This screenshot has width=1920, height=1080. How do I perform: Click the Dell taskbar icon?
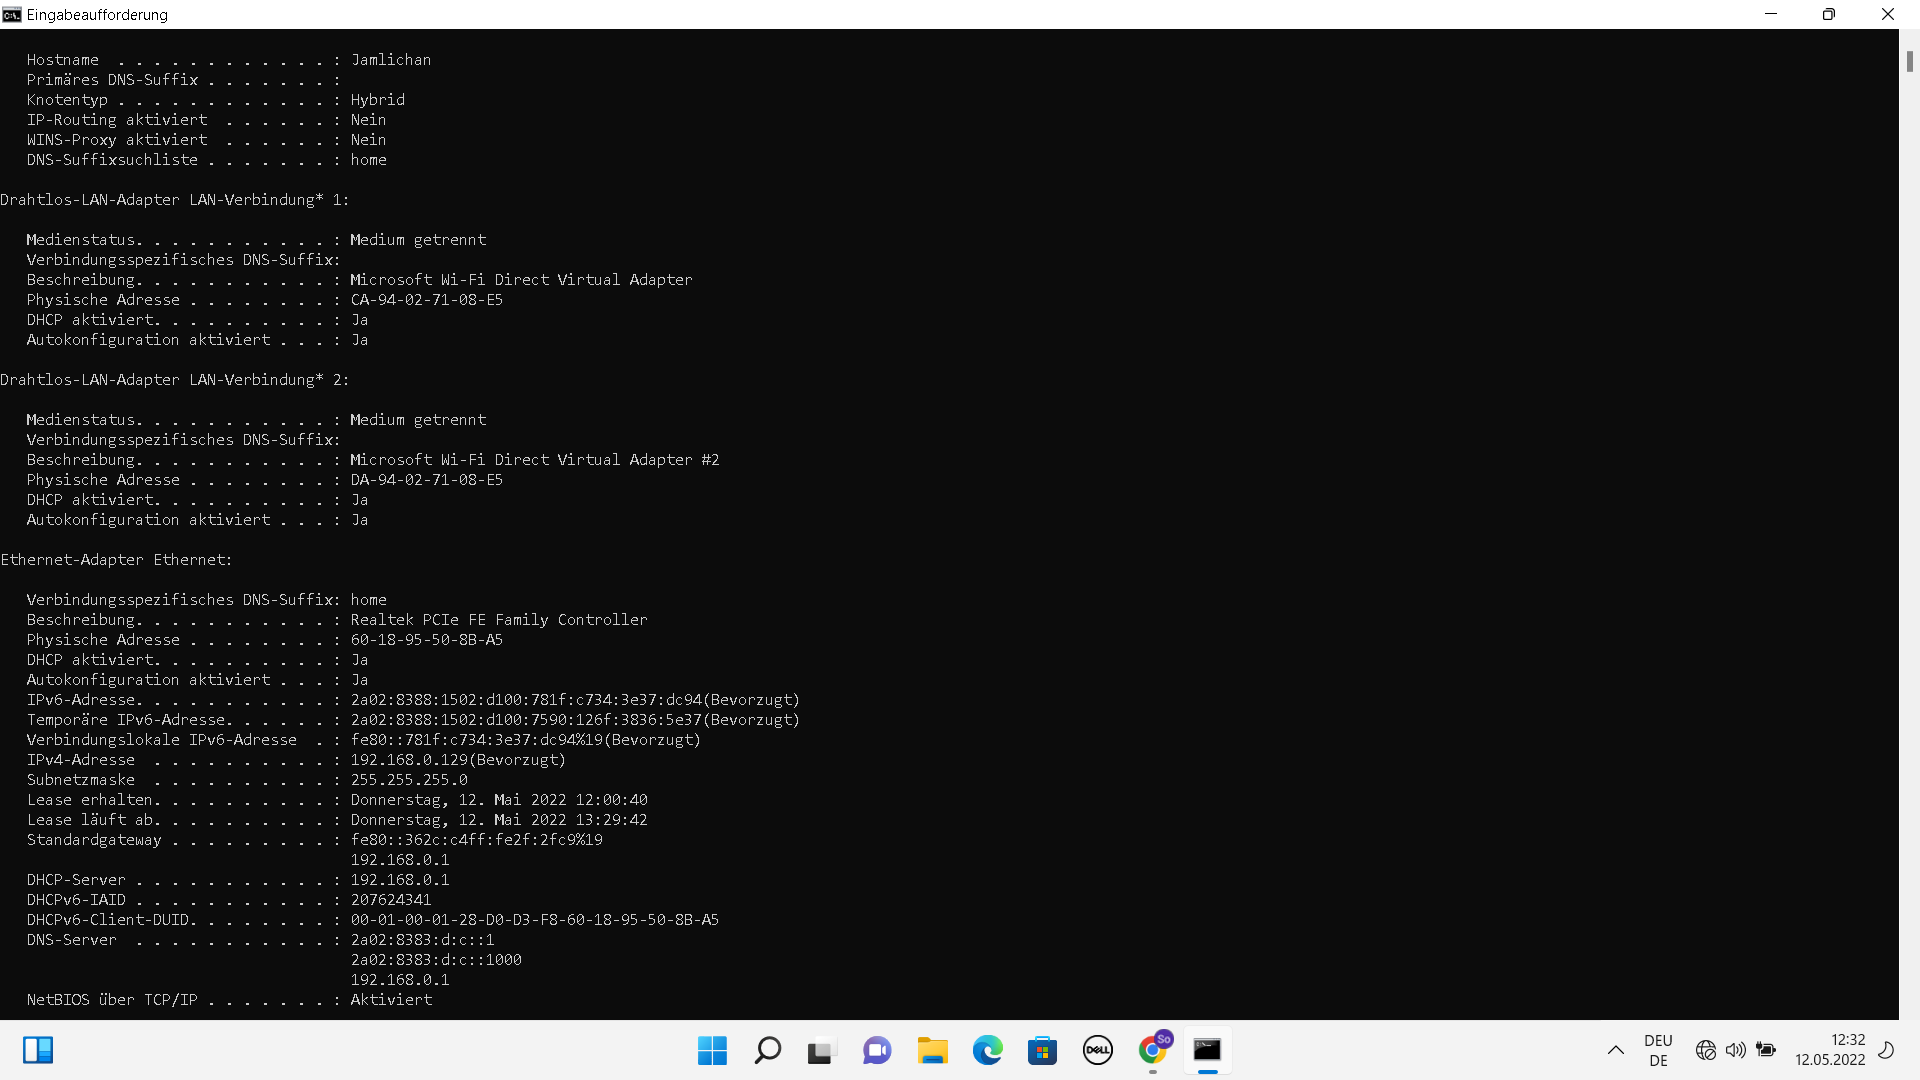[x=1097, y=1050]
